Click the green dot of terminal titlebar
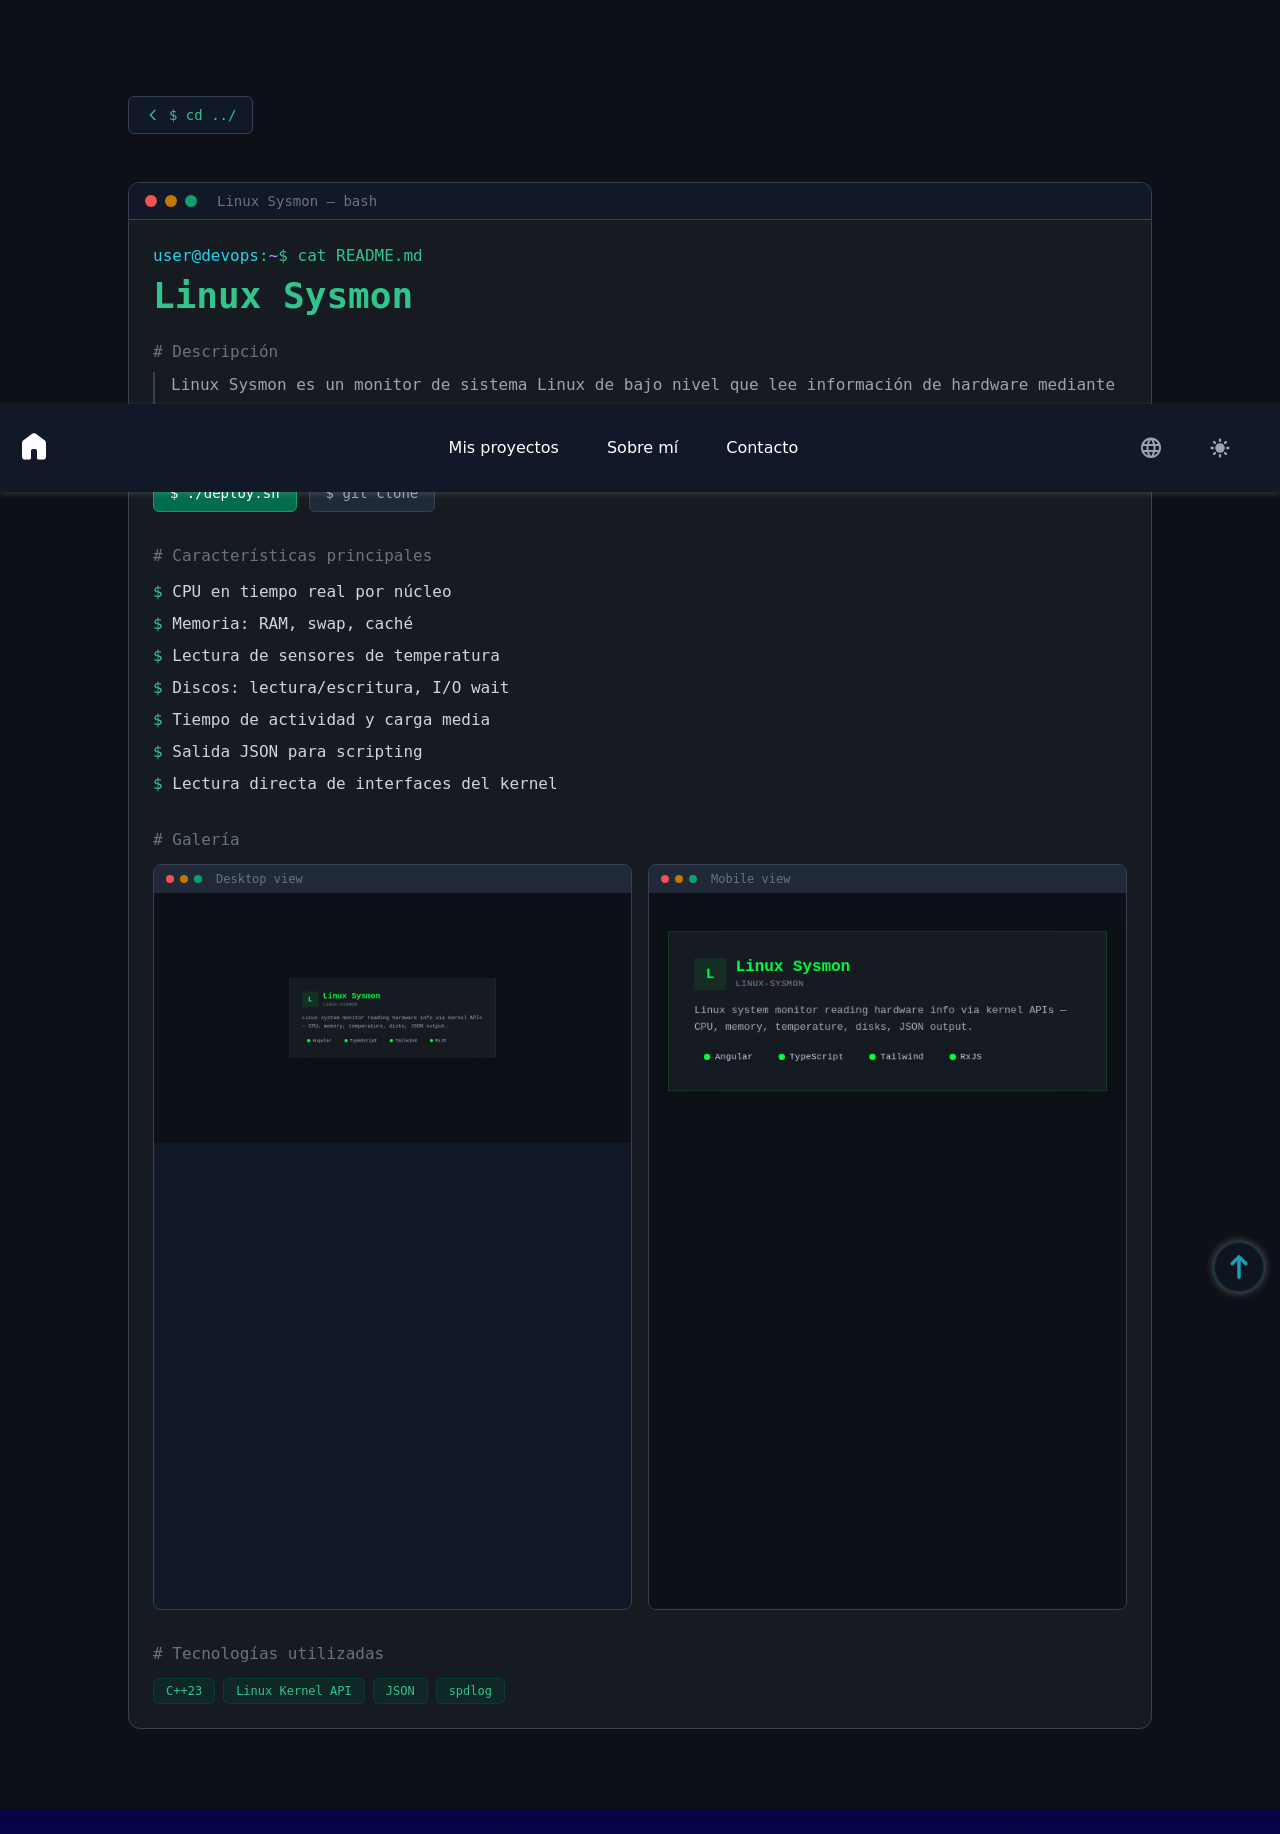Viewport: 1280px width, 1834px height. pyautogui.click(x=191, y=201)
